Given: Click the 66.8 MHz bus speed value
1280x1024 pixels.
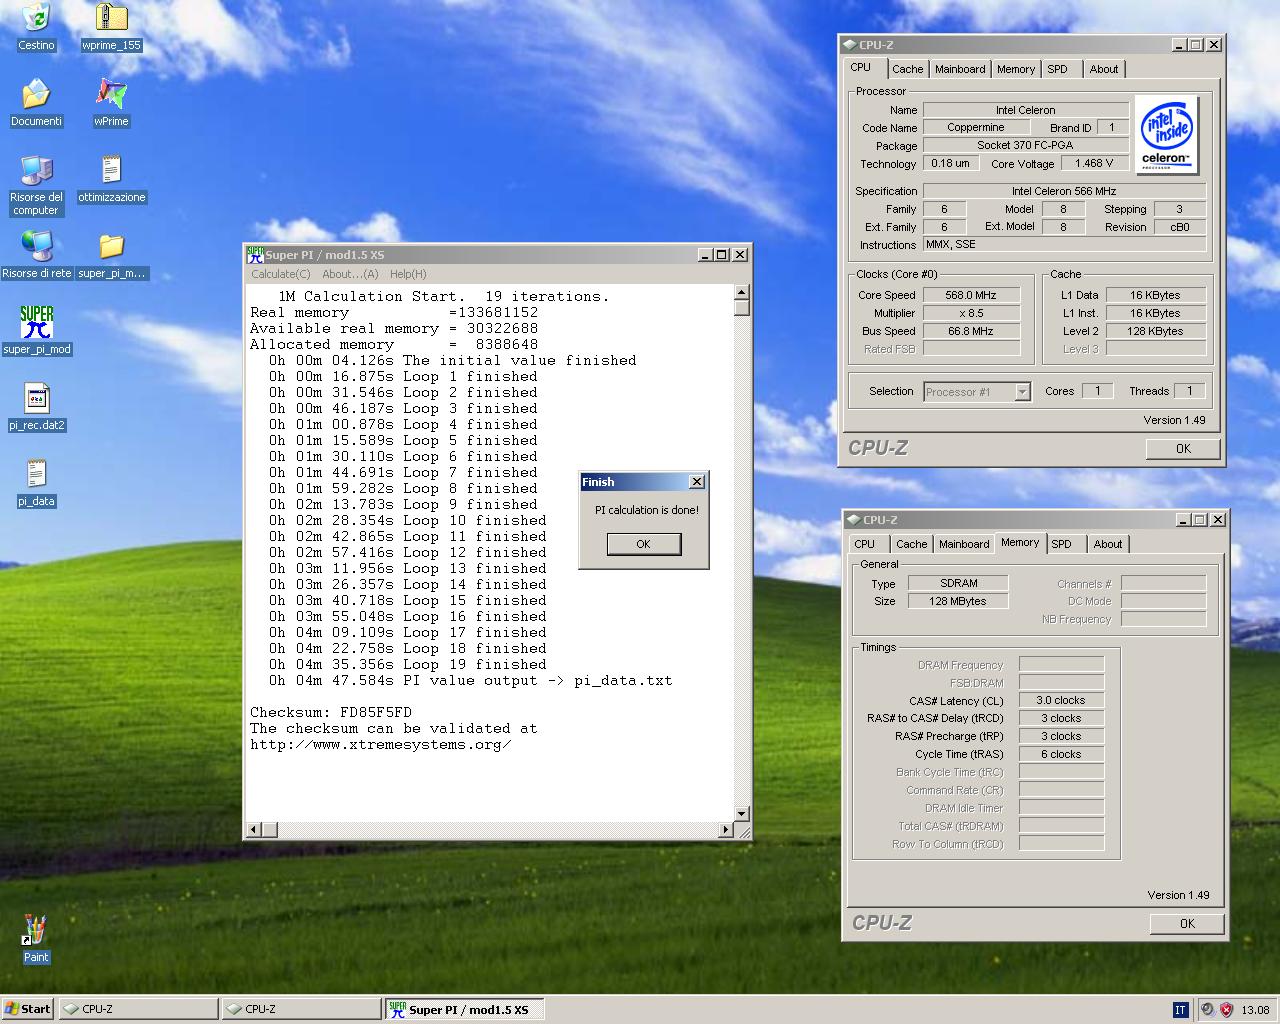Looking at the screenshot, I should (971, 331).
